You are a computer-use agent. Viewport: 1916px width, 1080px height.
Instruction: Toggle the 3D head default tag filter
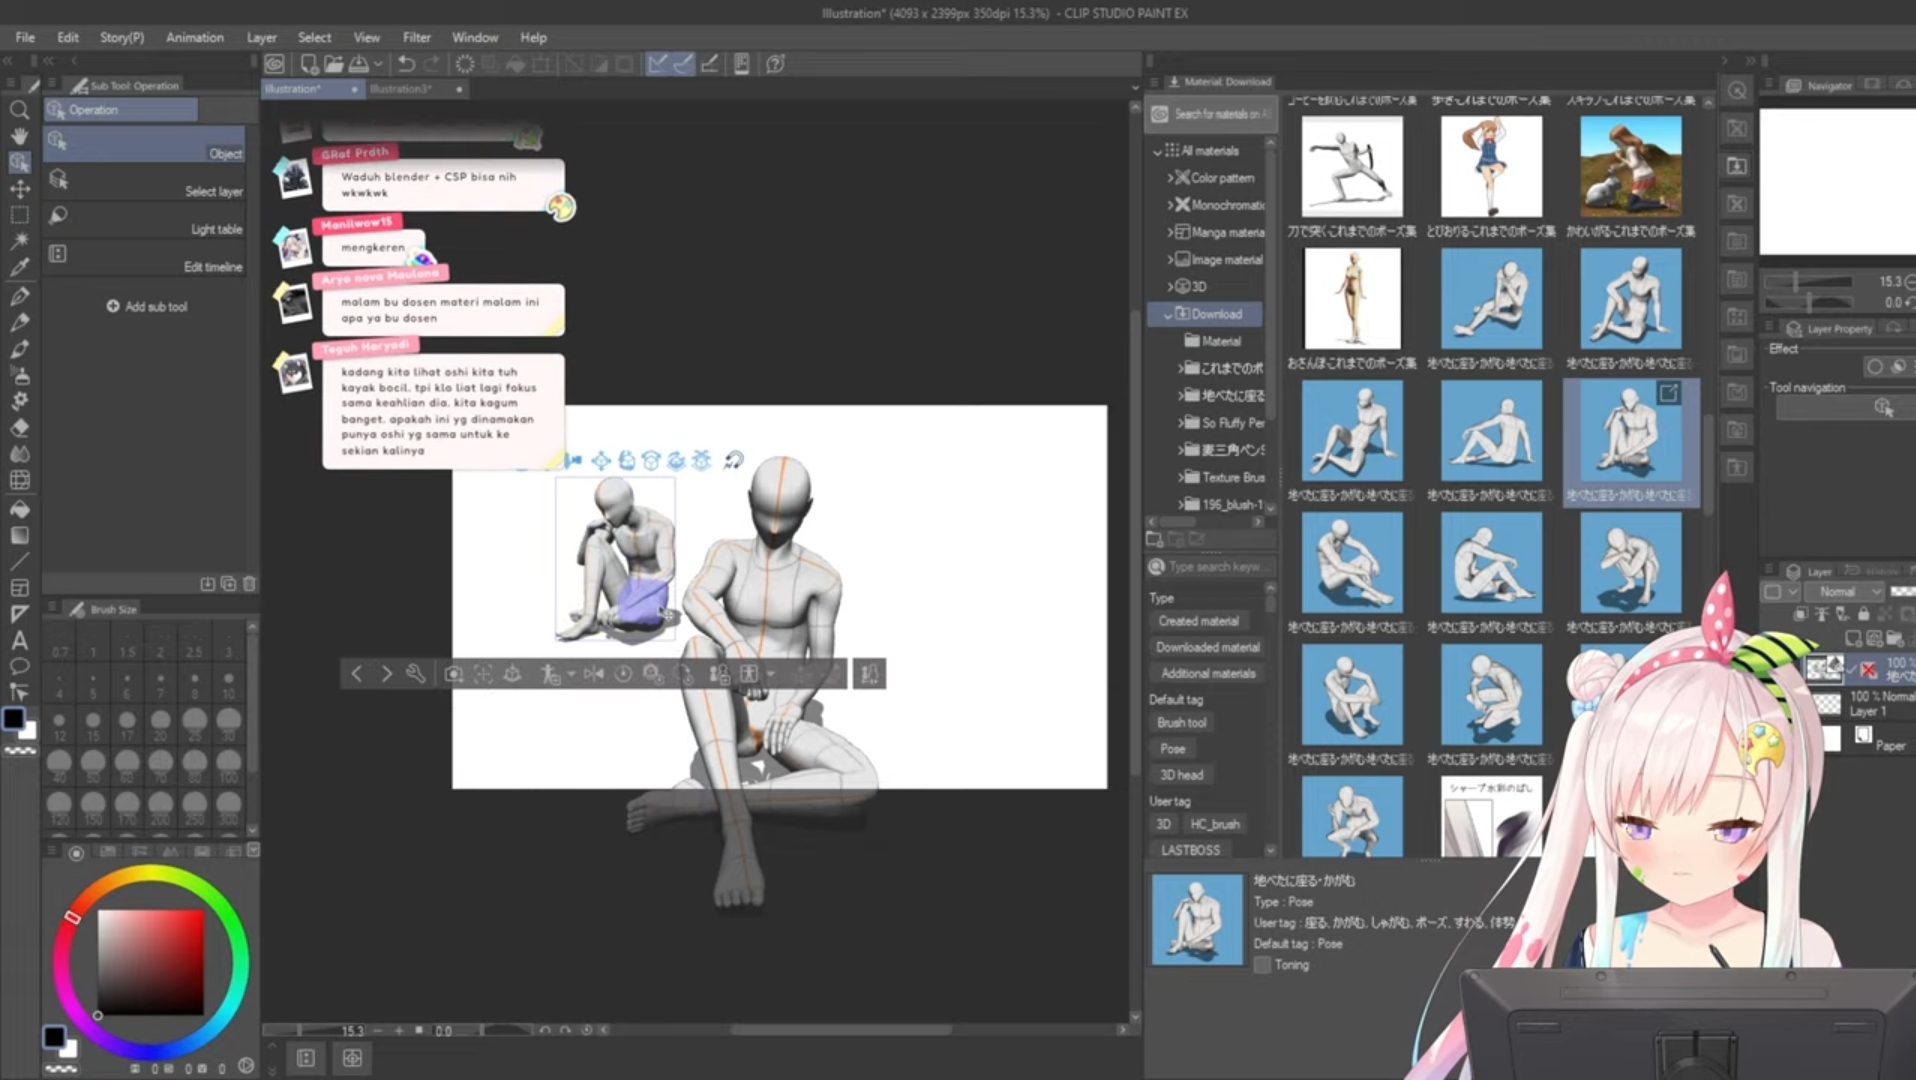click(1181, 775)
